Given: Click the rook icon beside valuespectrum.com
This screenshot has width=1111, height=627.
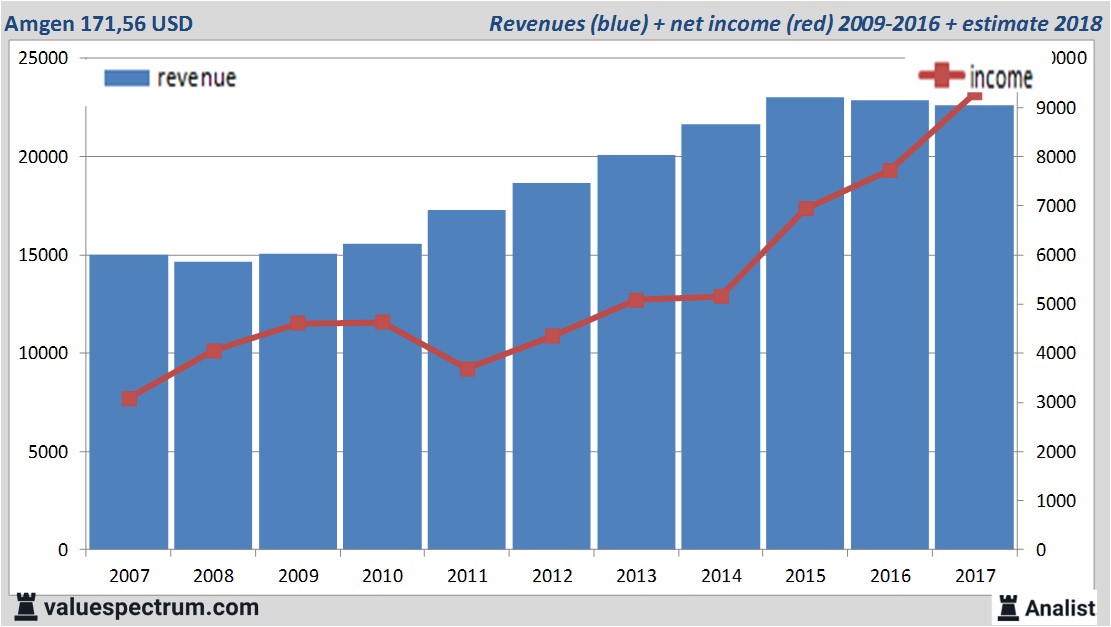Looking at the screenshot, I should pyautogui.click(x=24, y=606).
